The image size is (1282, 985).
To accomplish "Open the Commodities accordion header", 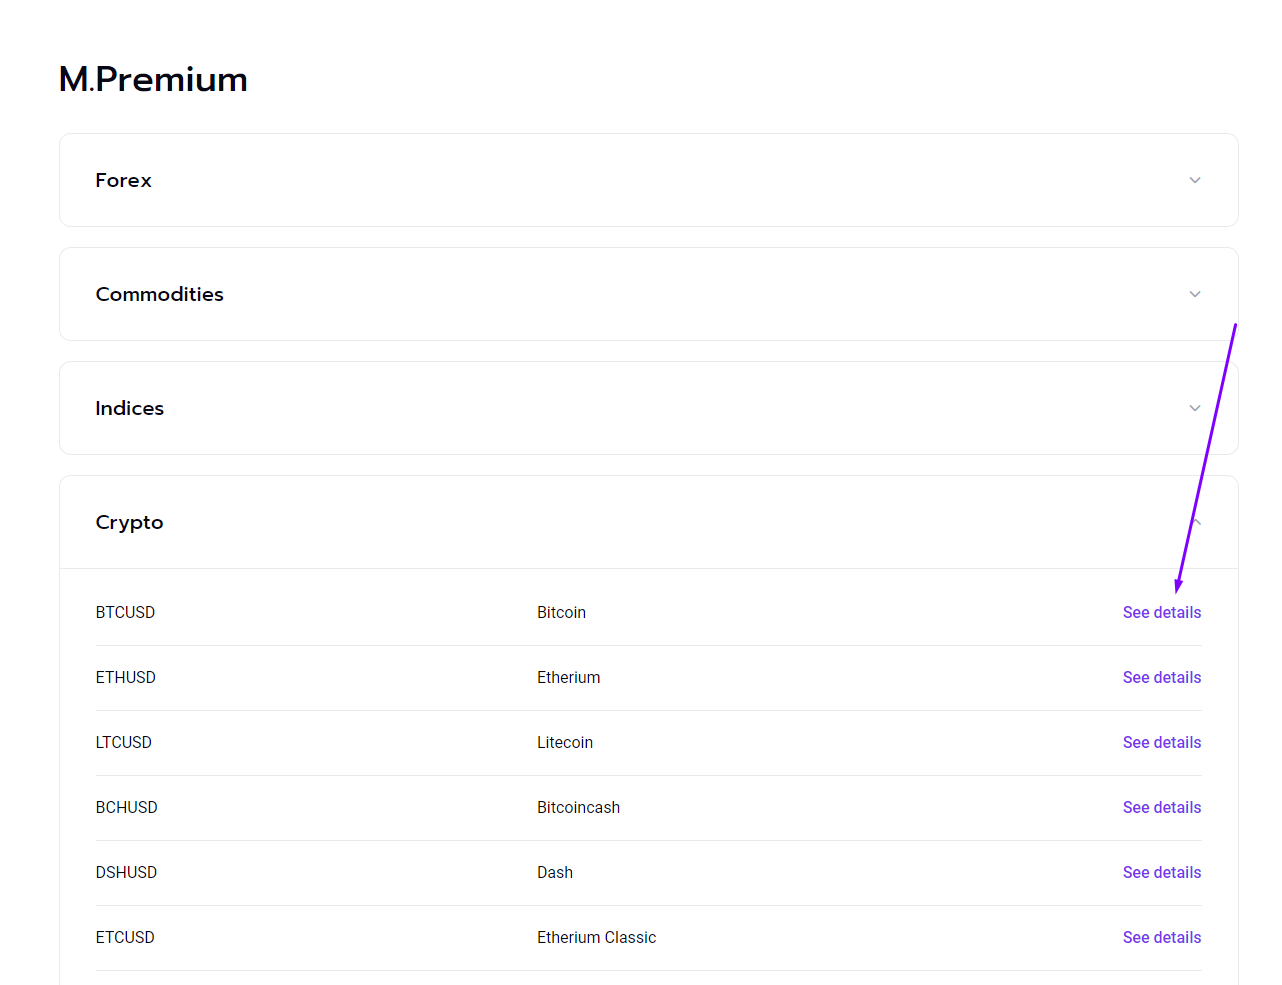I will click(x=649, y=294).
